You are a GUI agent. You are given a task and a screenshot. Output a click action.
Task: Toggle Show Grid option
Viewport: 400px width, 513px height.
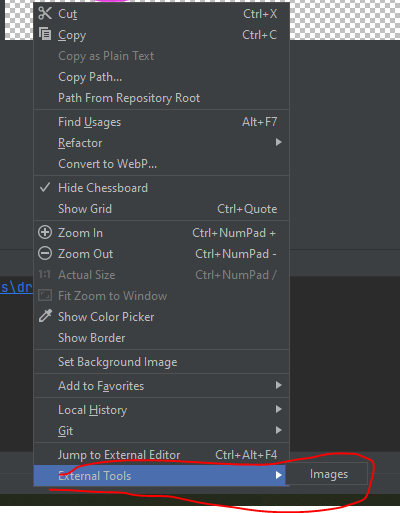click(x=161, y=209)
